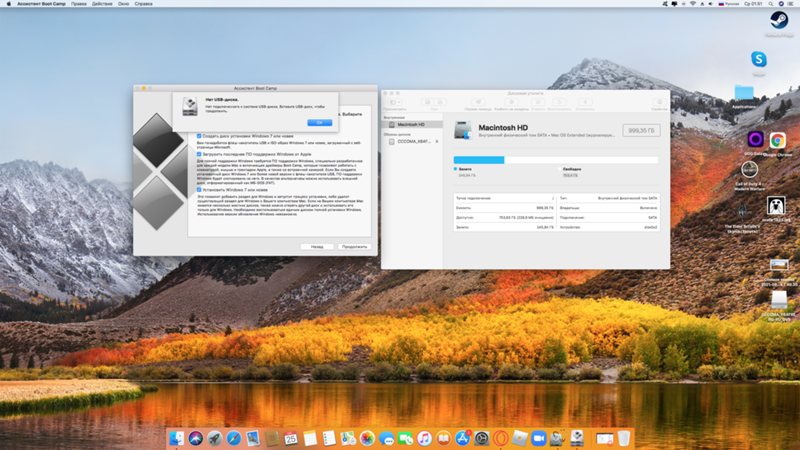Image resolution: width=800 pixels, height=450 pixels.
Task: Open the Apple menu
Action: (x=8, y=4)
